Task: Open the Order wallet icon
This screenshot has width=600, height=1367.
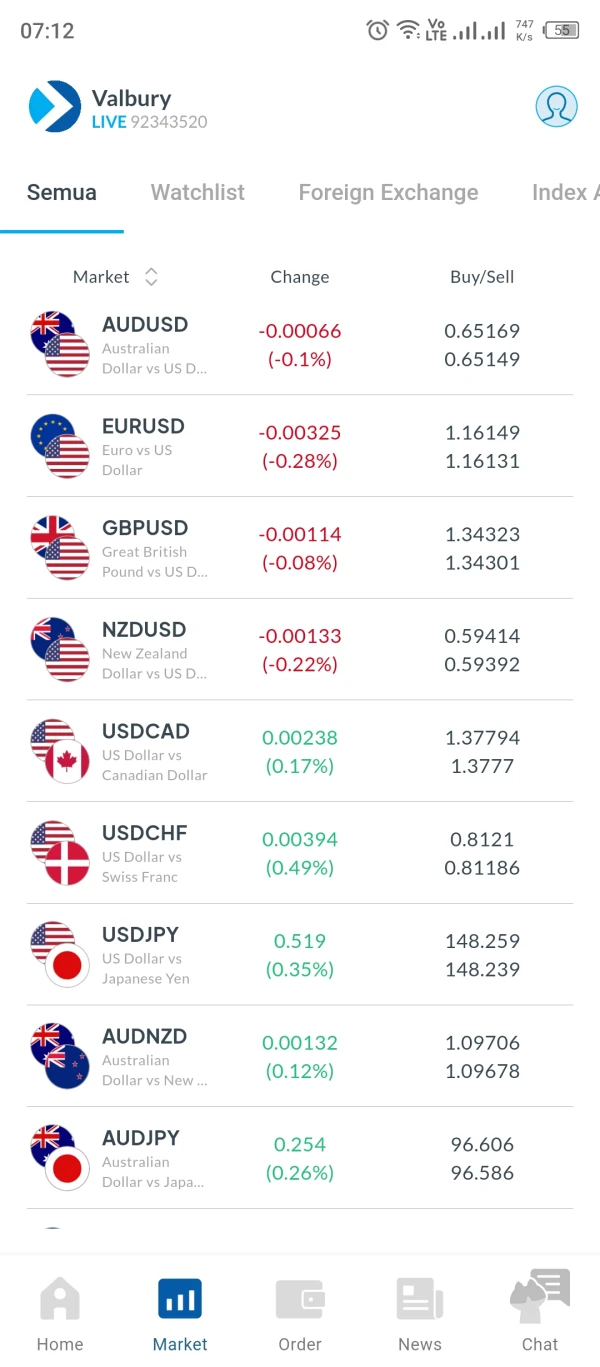Action: pos(300,1301)
